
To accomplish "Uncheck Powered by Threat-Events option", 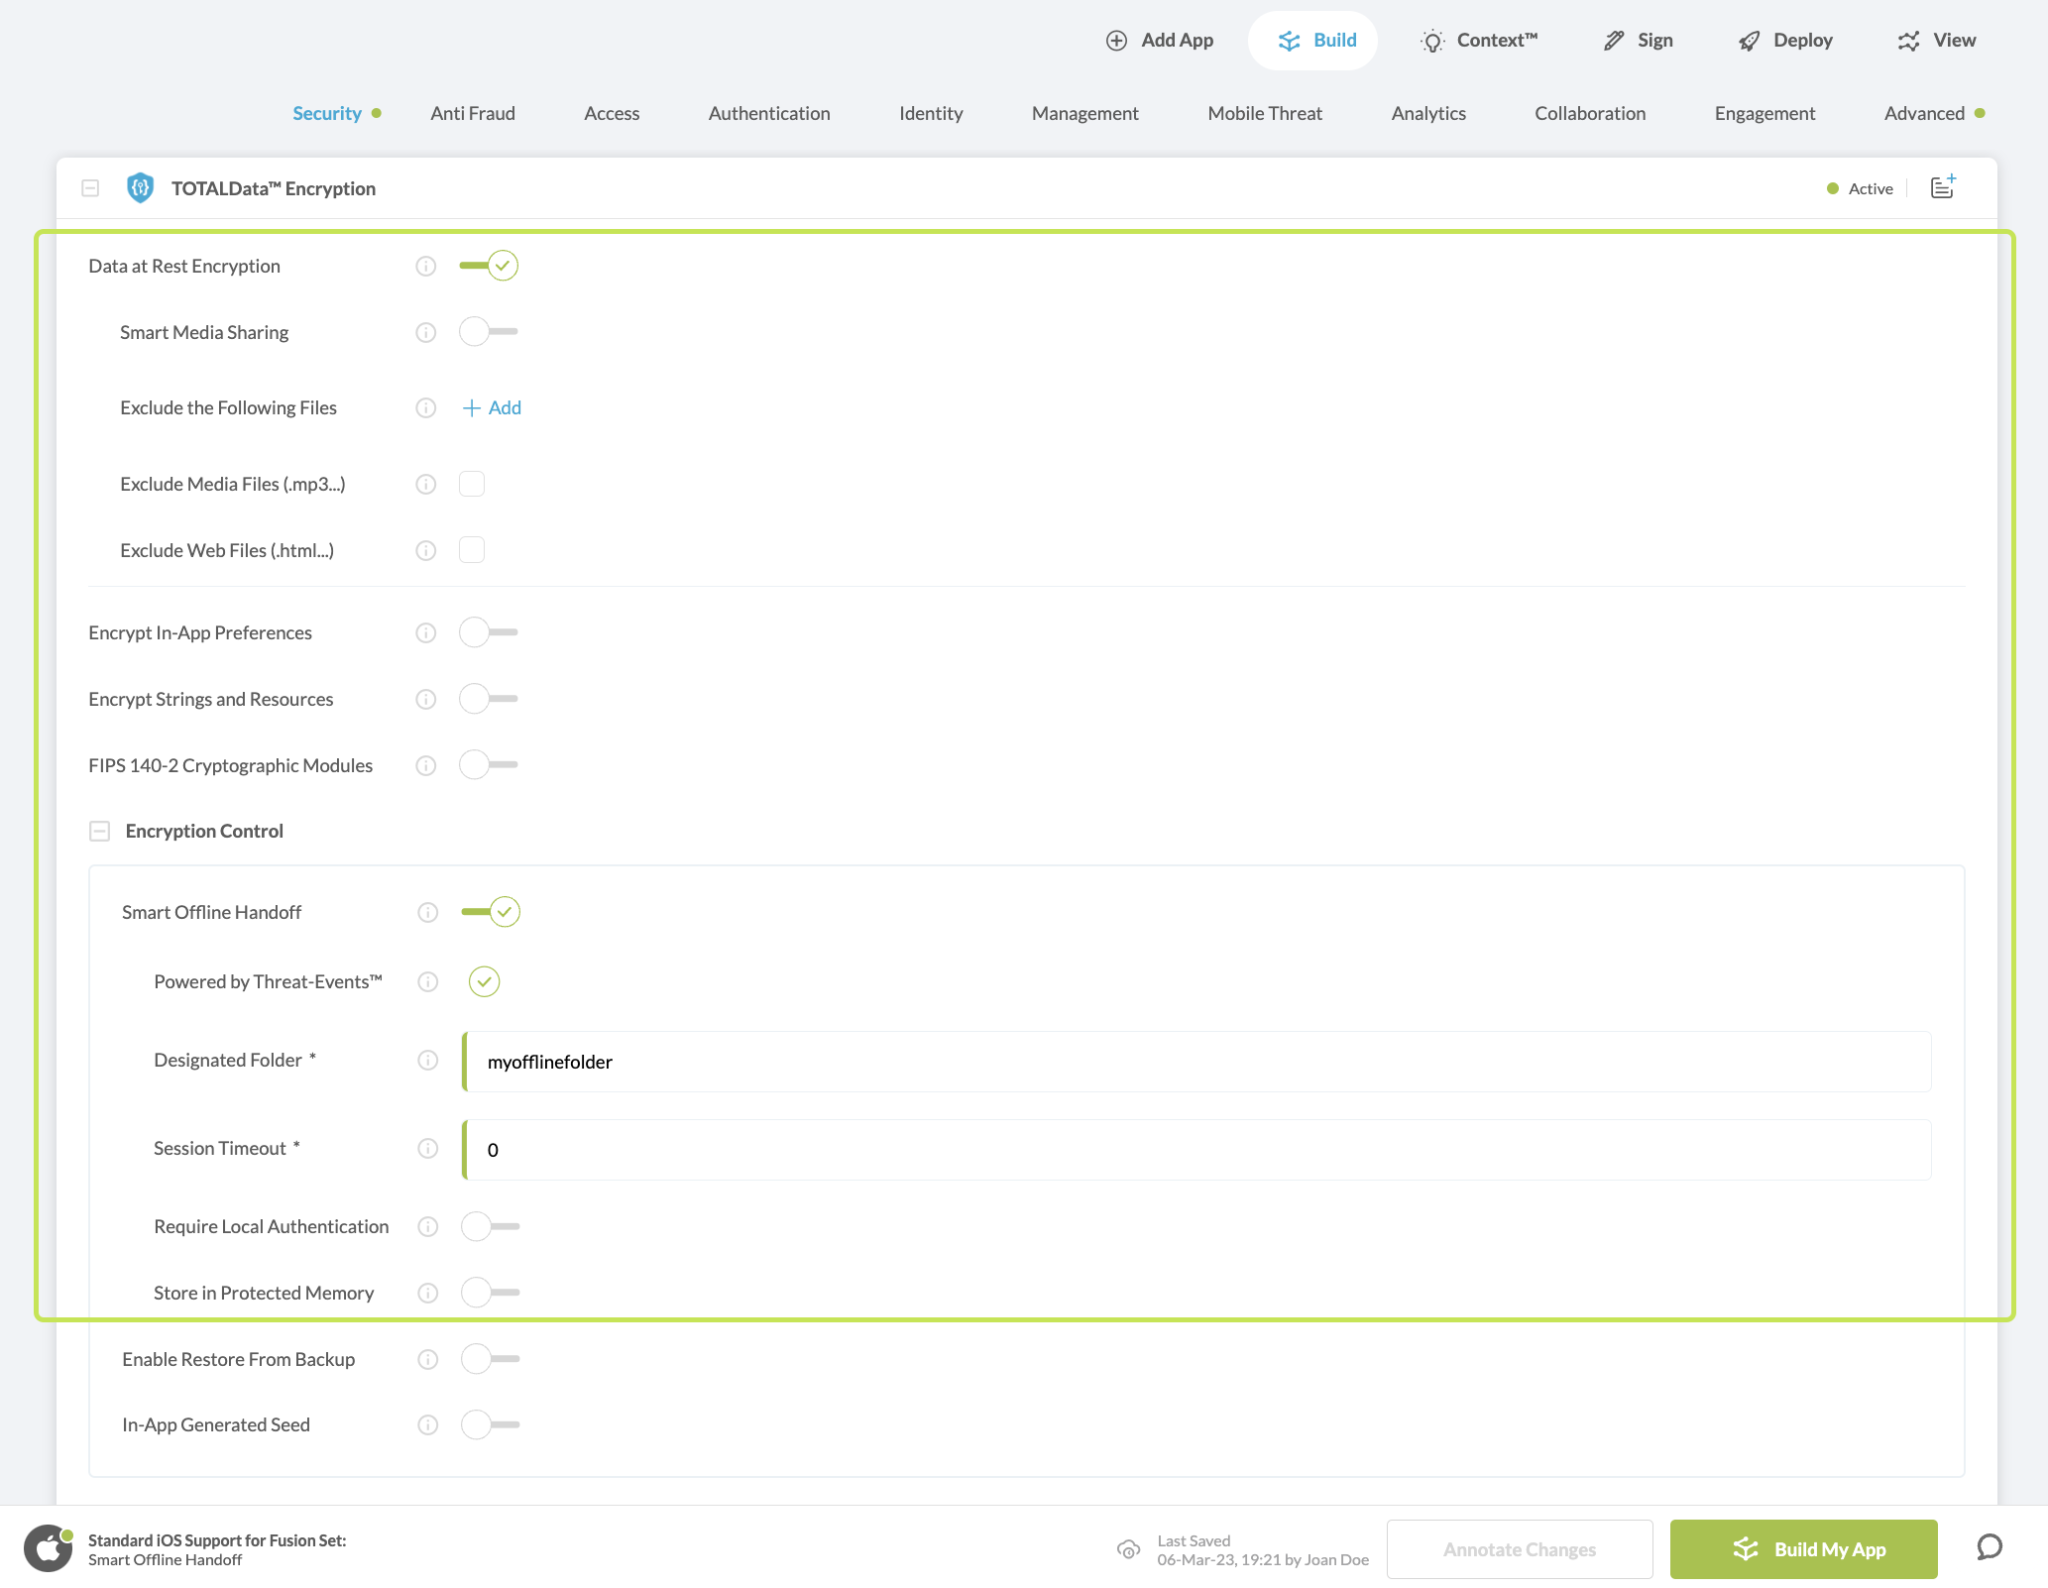I will [484, 982].
